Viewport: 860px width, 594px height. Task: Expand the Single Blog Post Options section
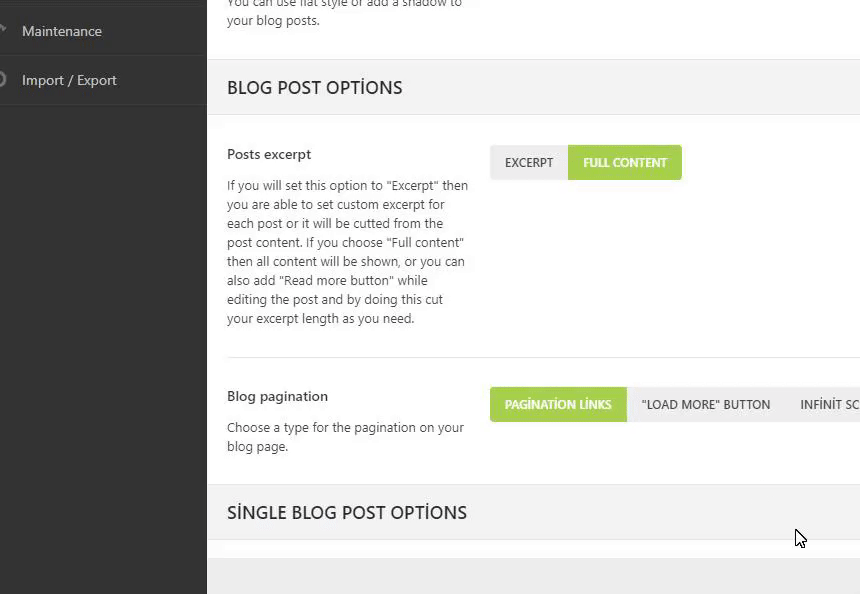347,513
